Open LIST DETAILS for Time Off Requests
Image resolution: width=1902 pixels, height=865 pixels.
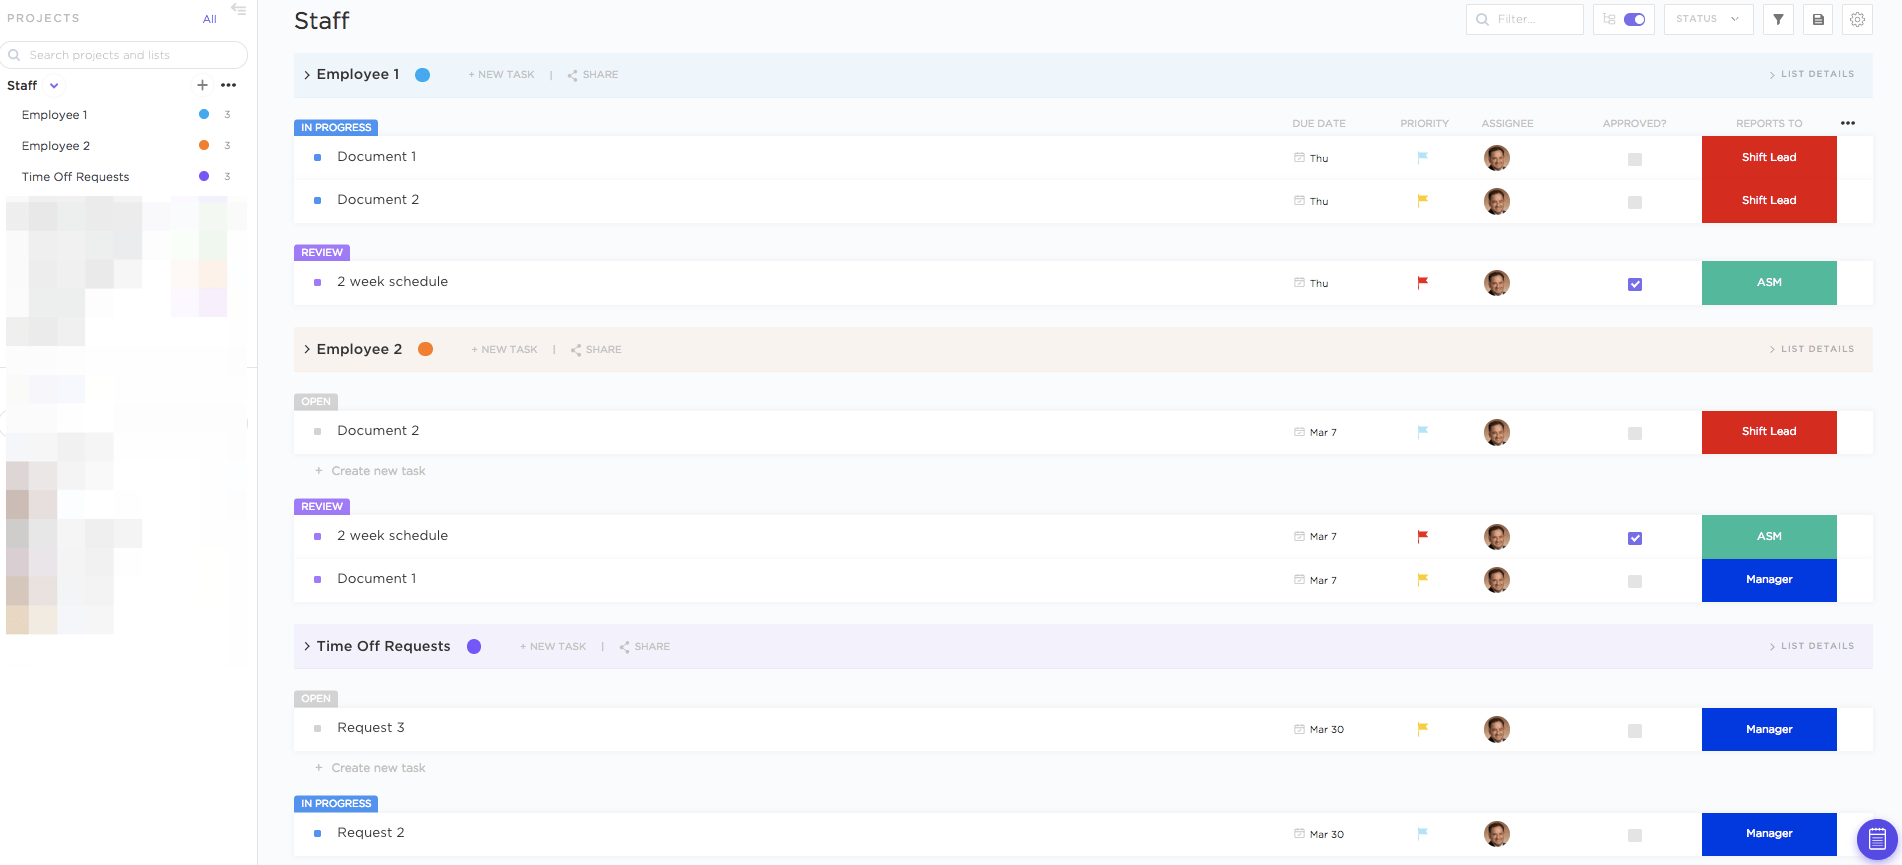click(1812, 646)
